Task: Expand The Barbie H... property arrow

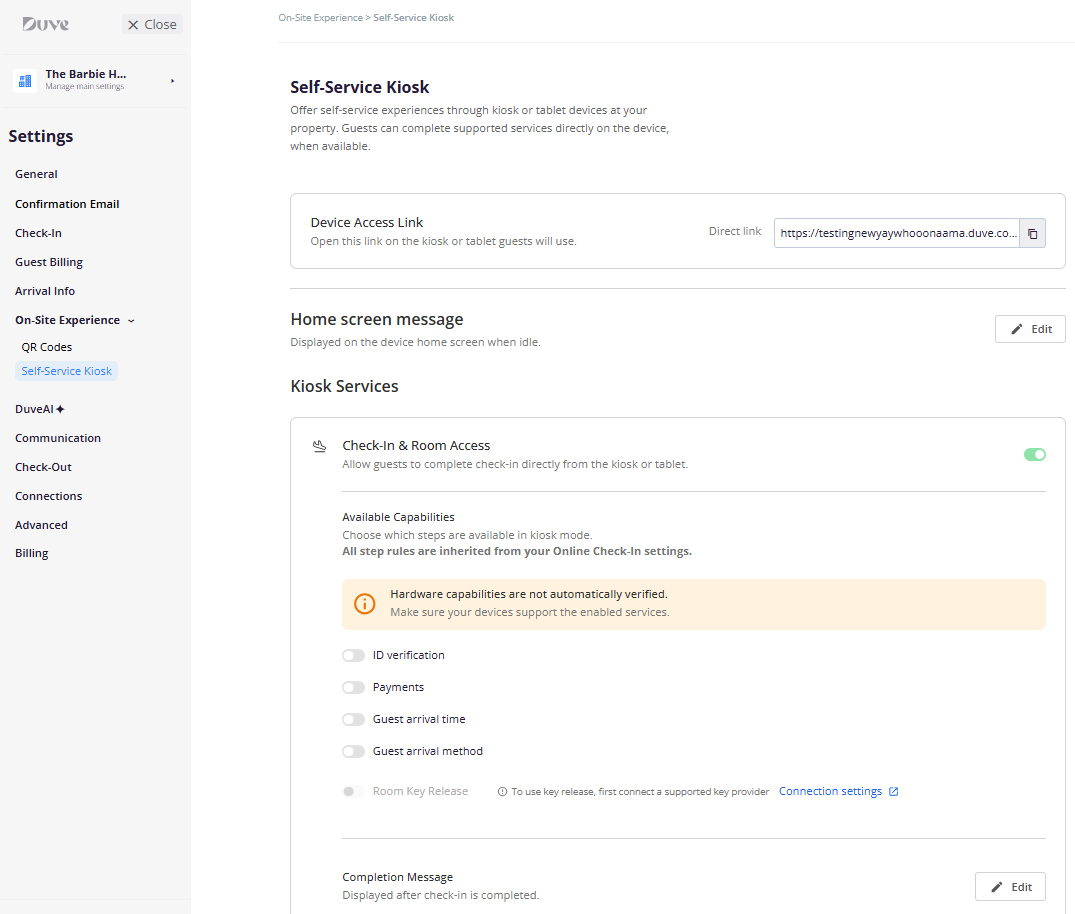Action: [172, 81]
